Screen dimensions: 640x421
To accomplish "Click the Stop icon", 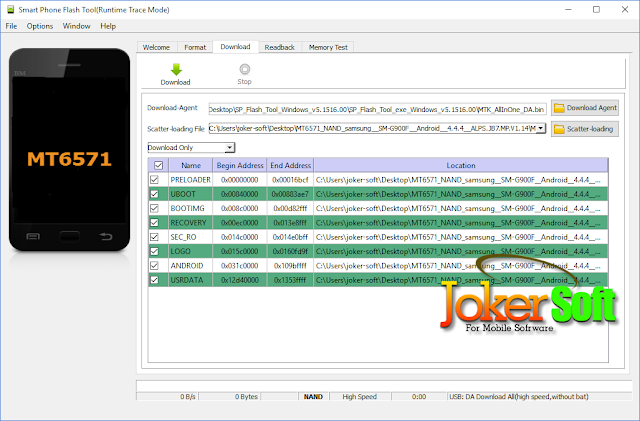I will pyautogui.click(x=244, y=69).
